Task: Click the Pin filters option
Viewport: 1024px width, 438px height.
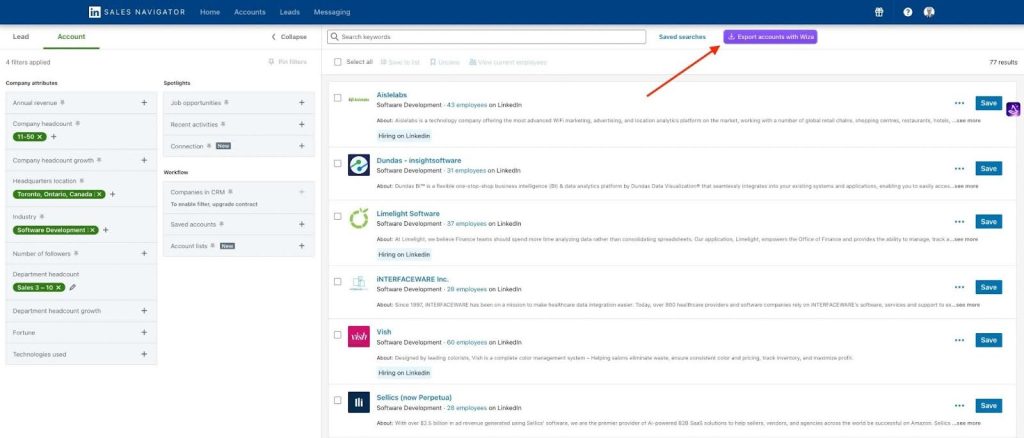Action: tap(287, 62)
